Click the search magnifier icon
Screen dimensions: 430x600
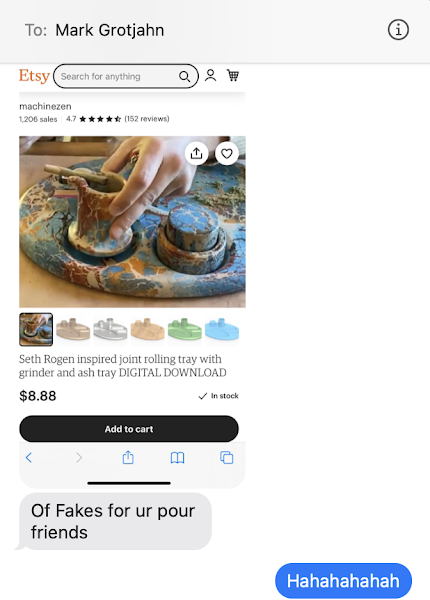click(x=184, y=77)
